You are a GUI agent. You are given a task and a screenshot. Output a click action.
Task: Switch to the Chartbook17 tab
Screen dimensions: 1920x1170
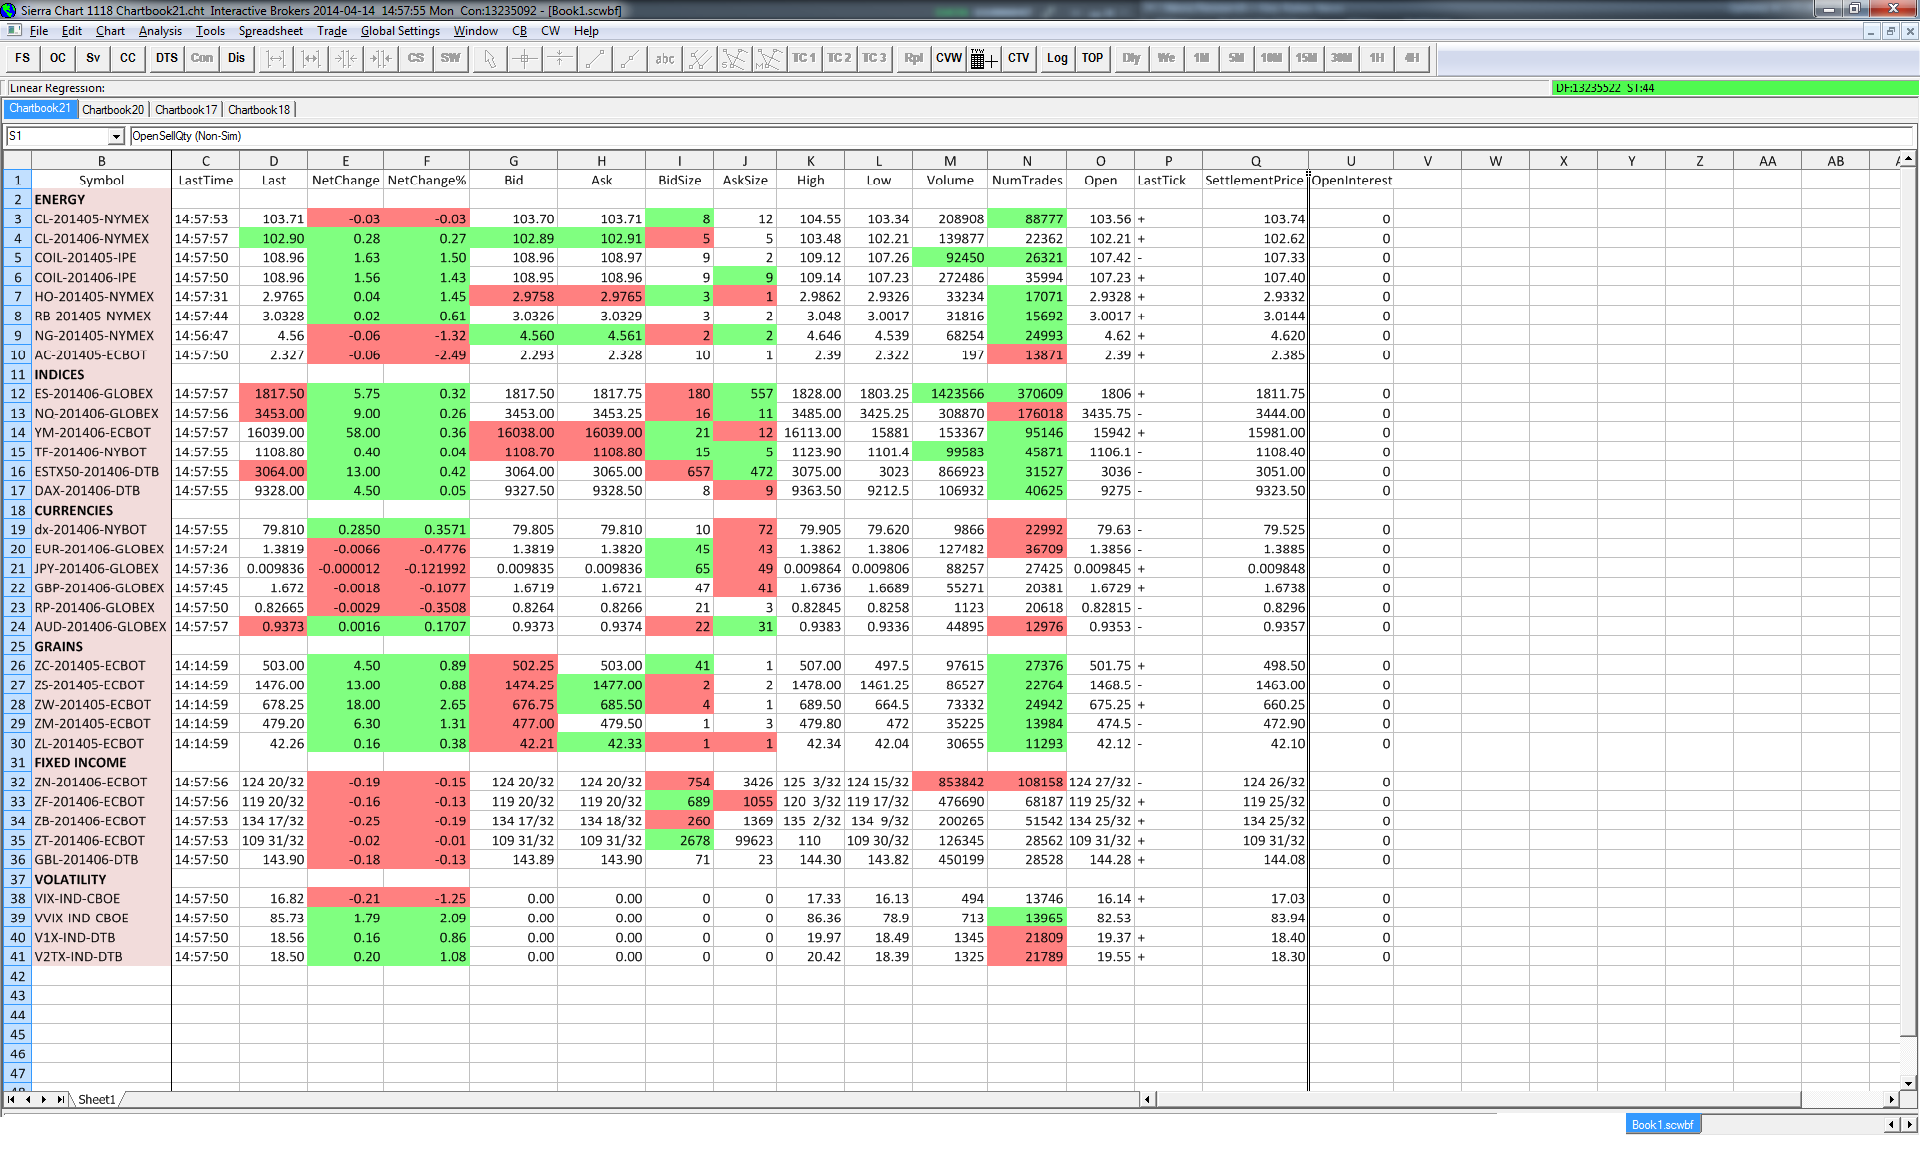point(186,110)
